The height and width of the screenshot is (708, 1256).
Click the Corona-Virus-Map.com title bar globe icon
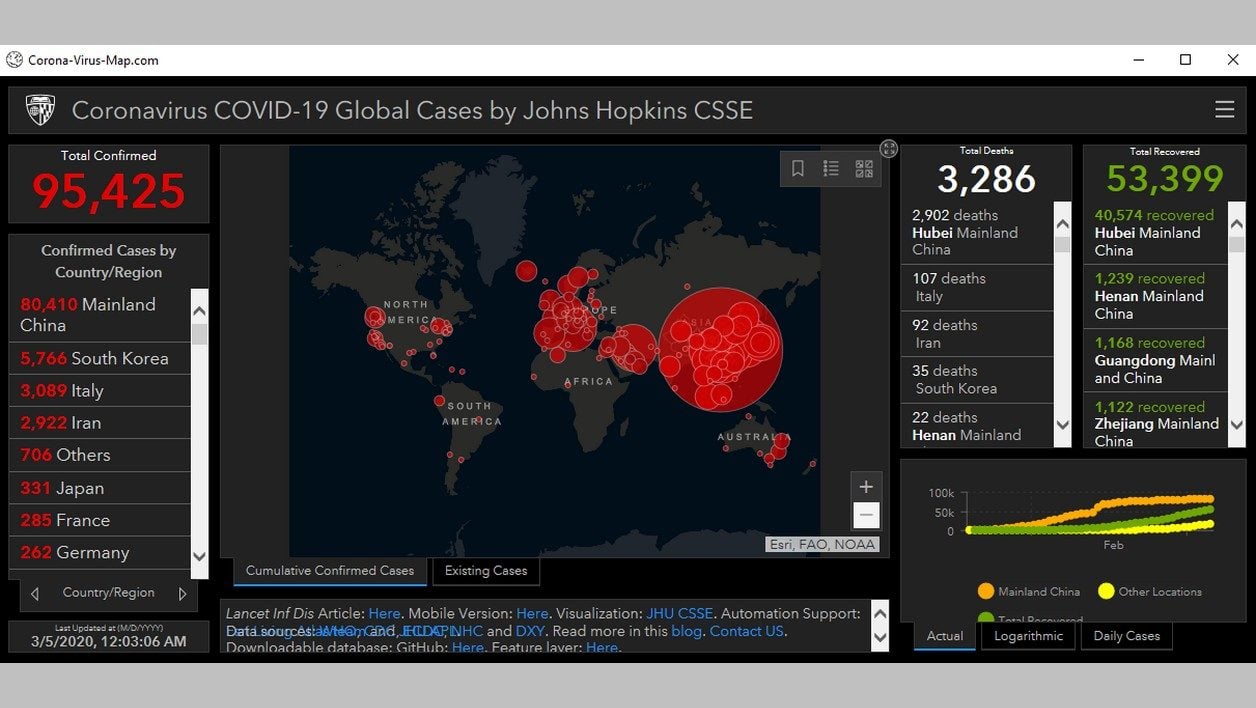click(x=14, y=60)
